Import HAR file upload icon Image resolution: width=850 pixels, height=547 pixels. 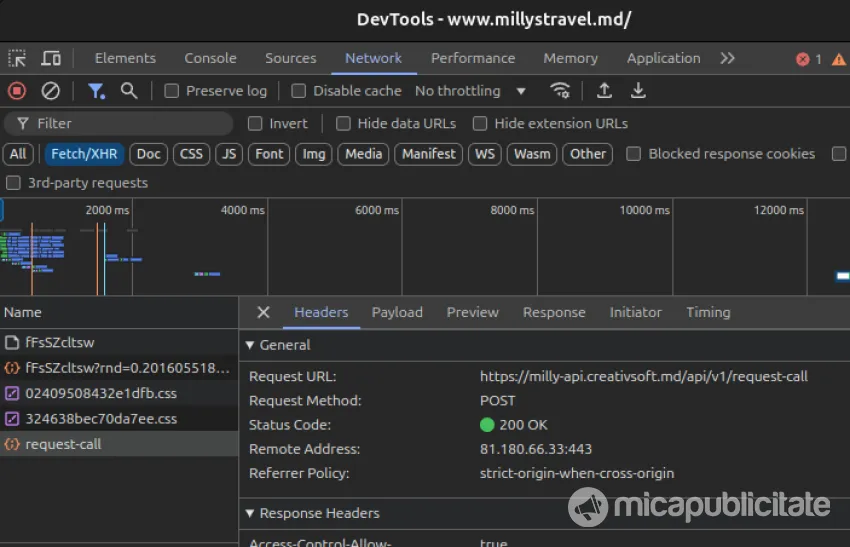click(604, 91)
